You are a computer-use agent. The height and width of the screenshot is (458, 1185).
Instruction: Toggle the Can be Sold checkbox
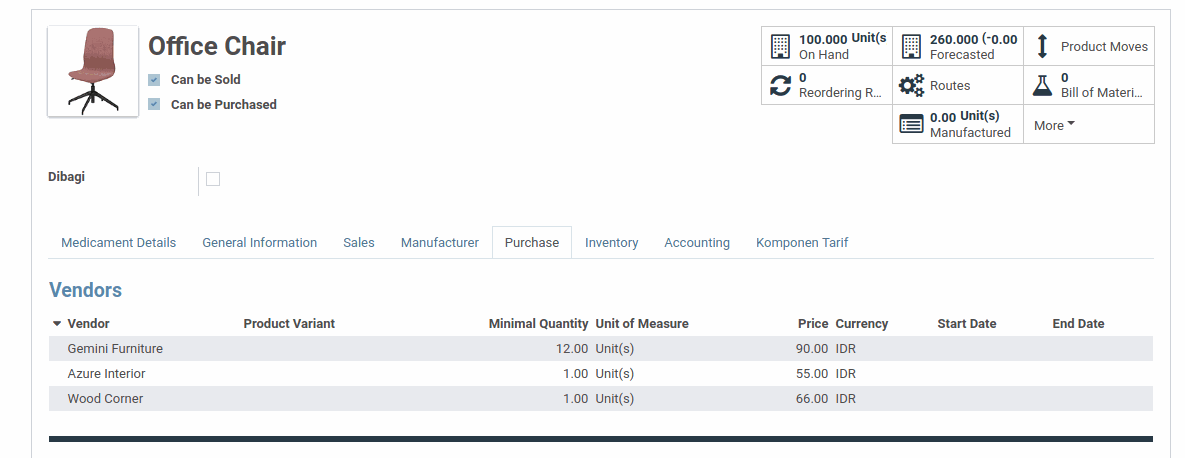tap(154, 80)
